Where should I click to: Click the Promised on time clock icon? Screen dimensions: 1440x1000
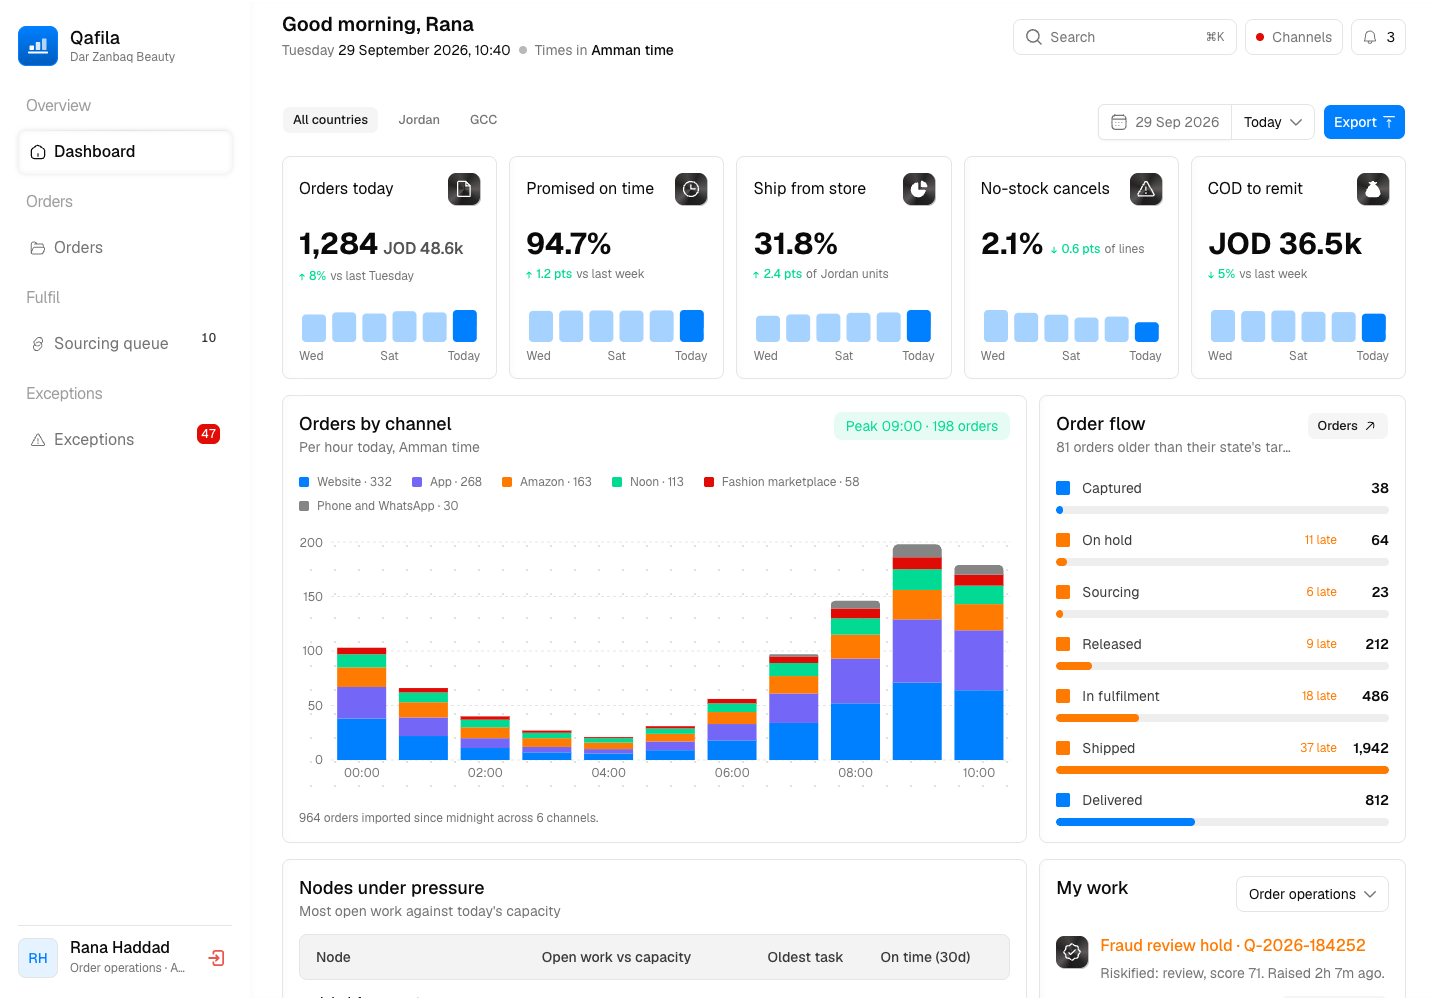(691, 189)
